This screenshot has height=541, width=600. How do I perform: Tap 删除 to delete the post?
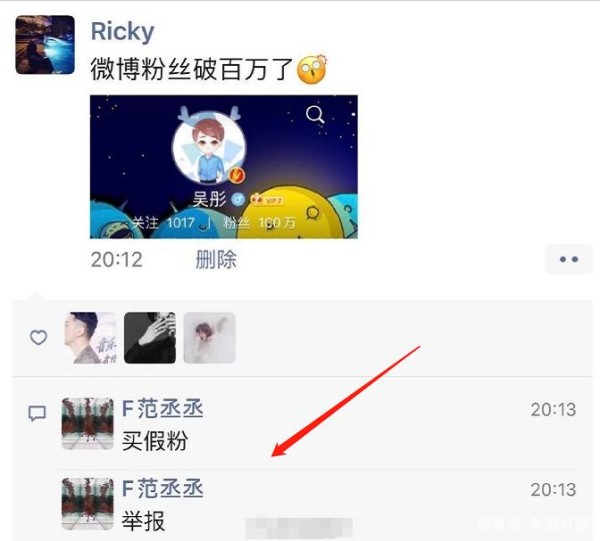click(x=216, y=259)
